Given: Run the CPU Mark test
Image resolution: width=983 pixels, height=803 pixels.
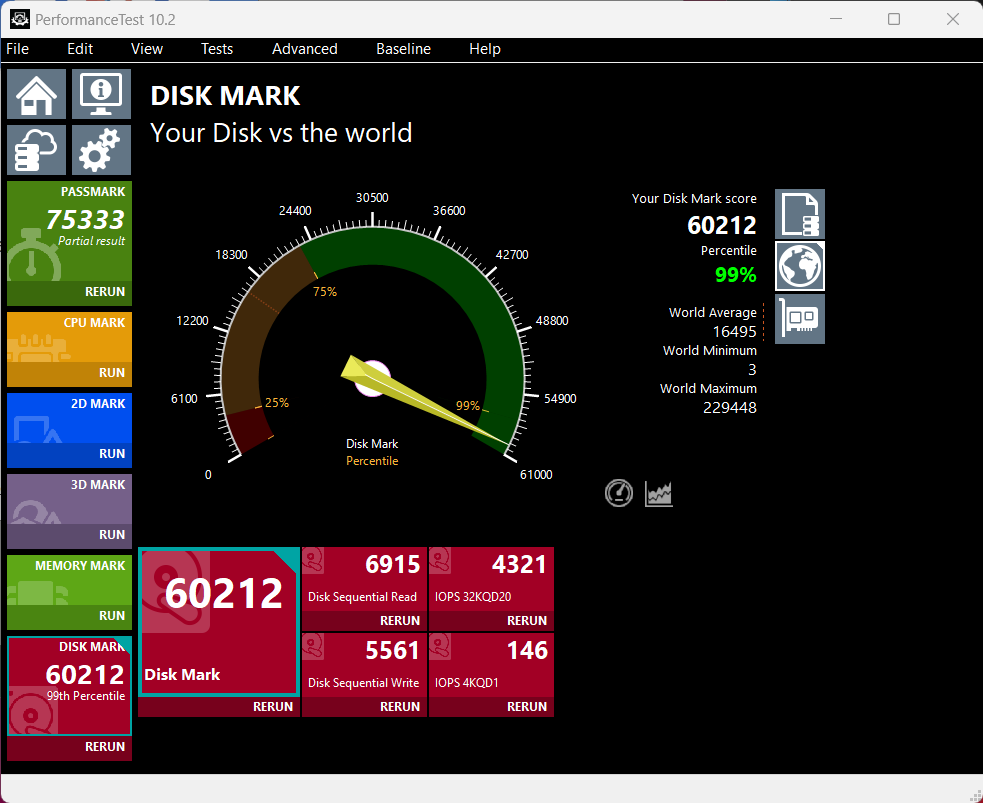Looking at the screenshot, I should (111, 373).
